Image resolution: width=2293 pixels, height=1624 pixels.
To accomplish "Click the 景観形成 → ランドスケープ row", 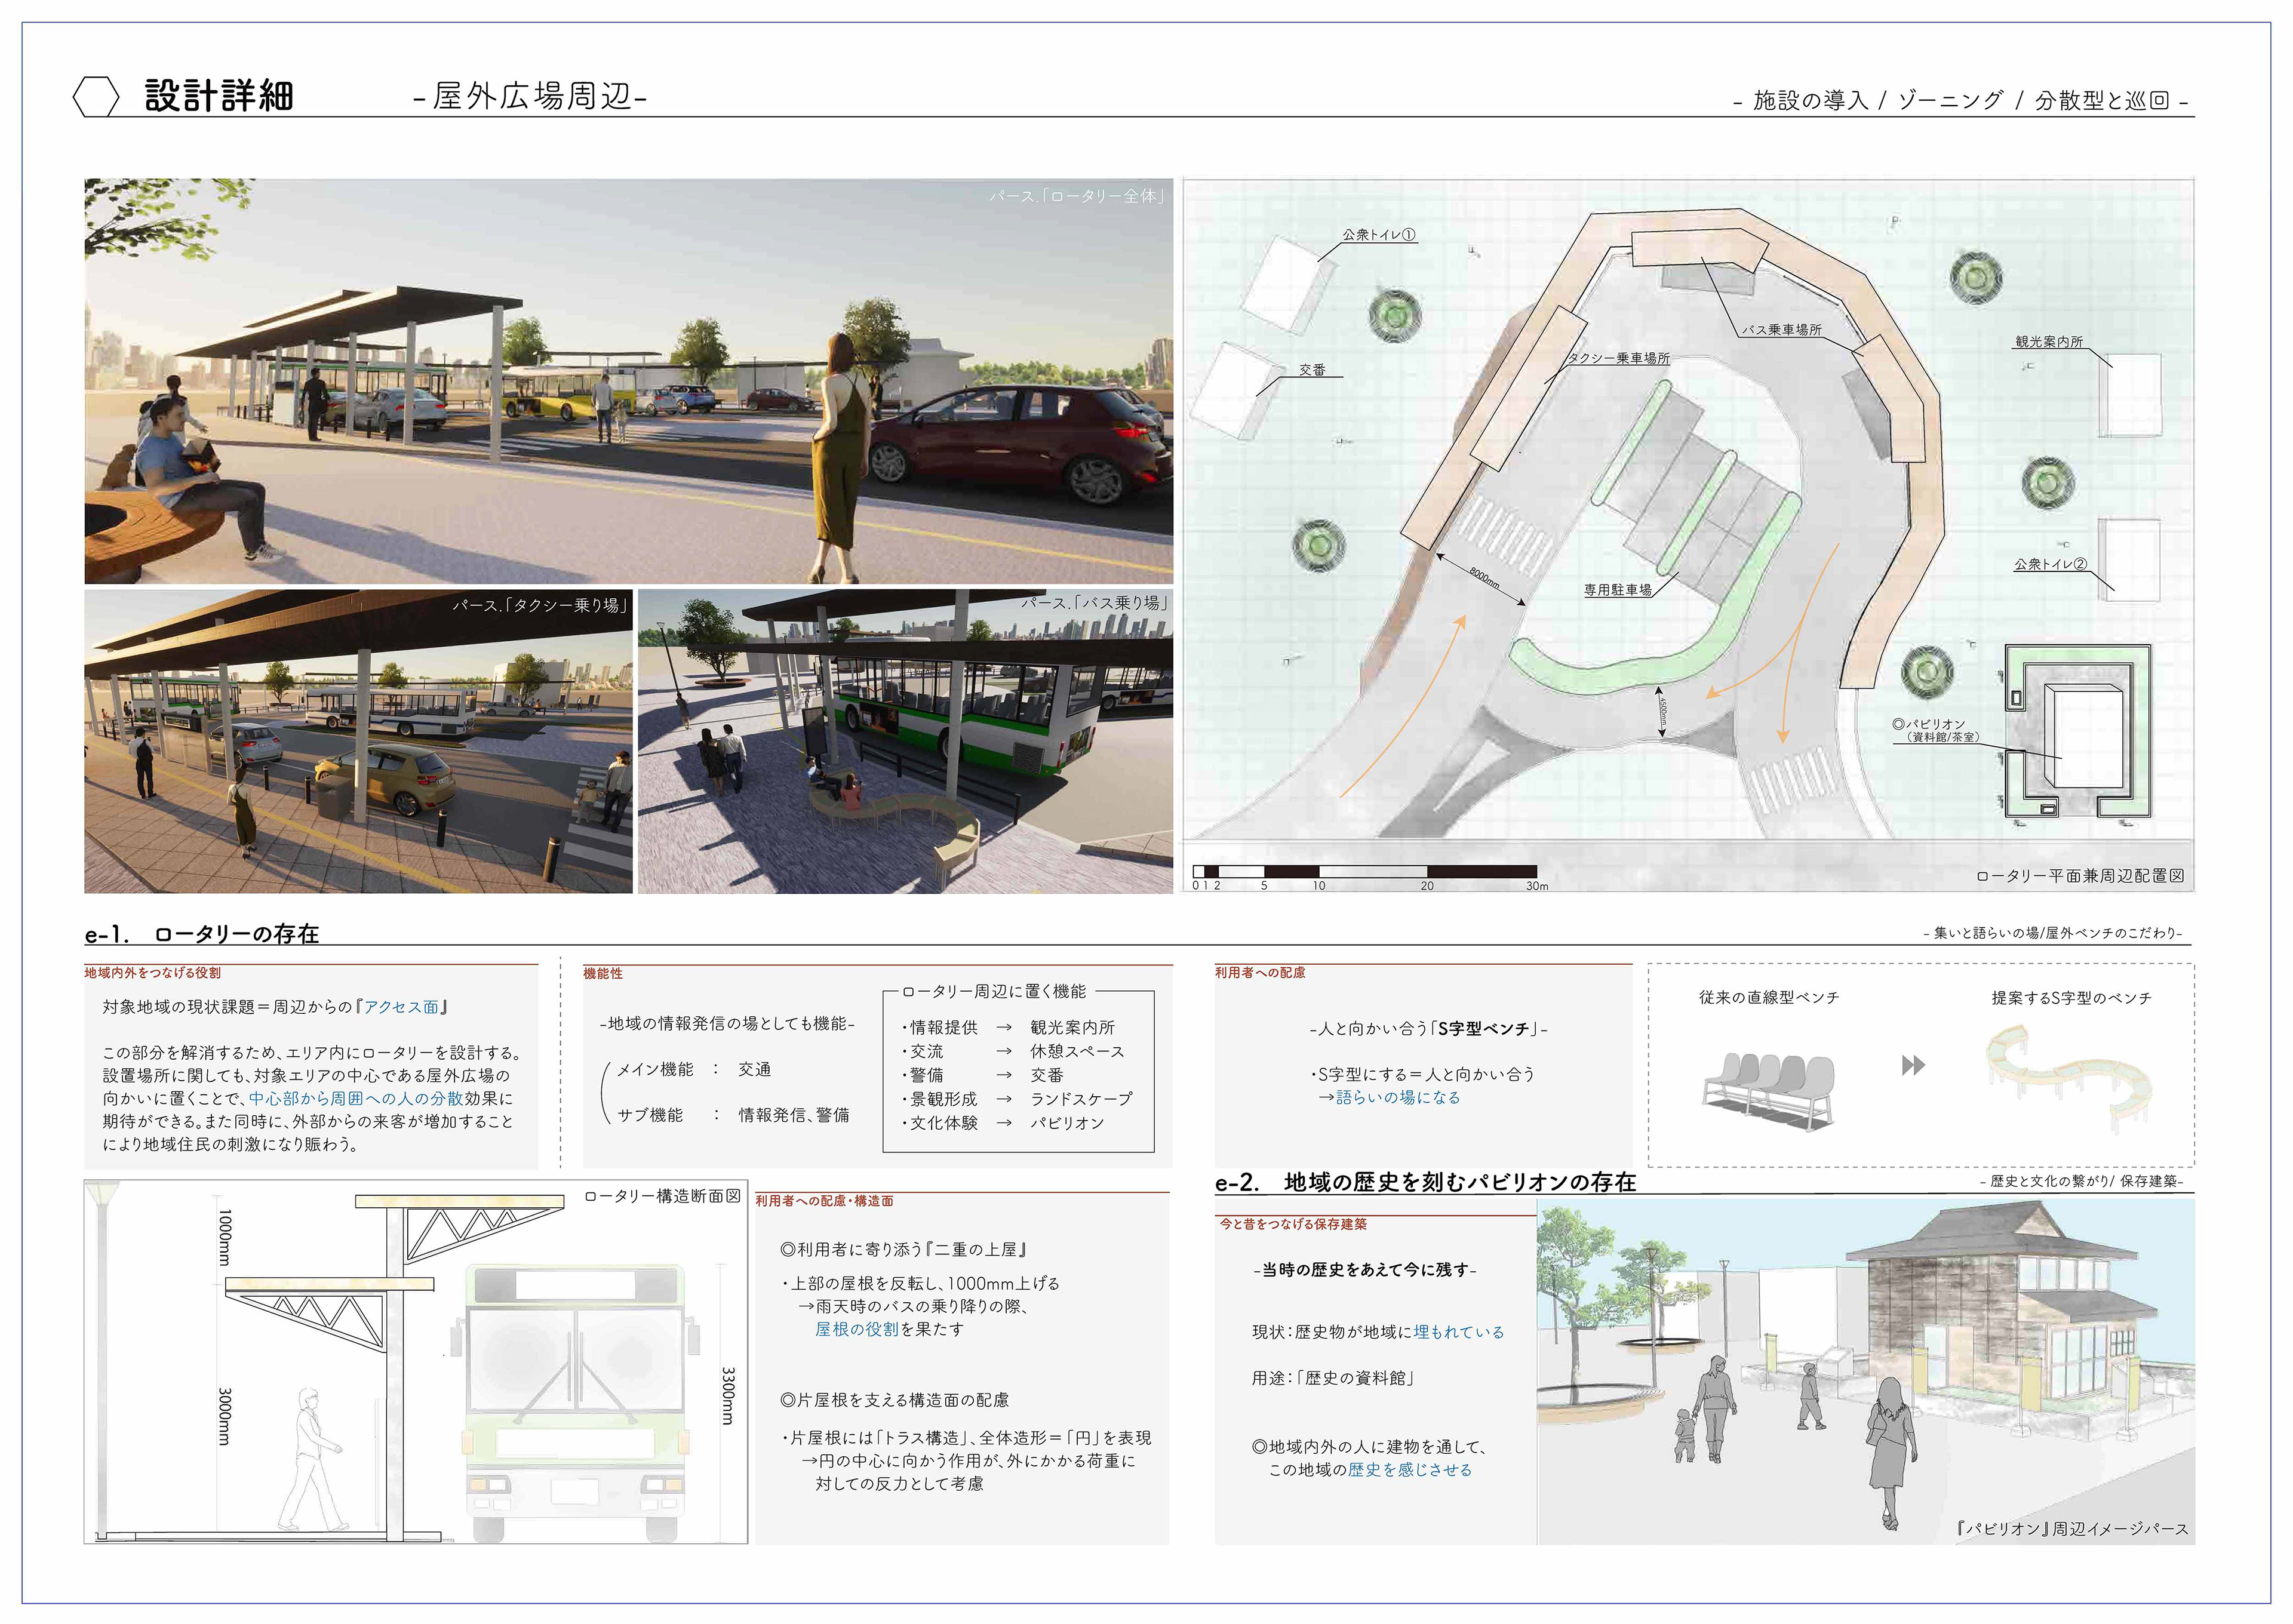I will 1017,1098.
